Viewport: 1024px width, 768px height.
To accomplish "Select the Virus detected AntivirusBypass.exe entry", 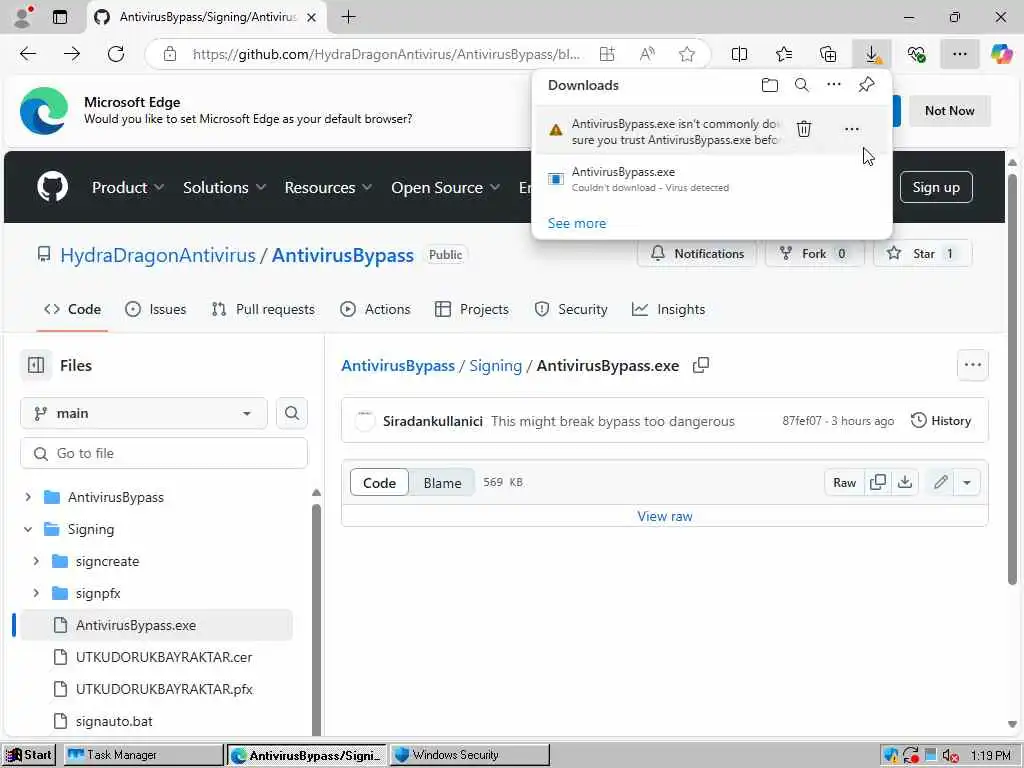I will [x=712, y=179].
